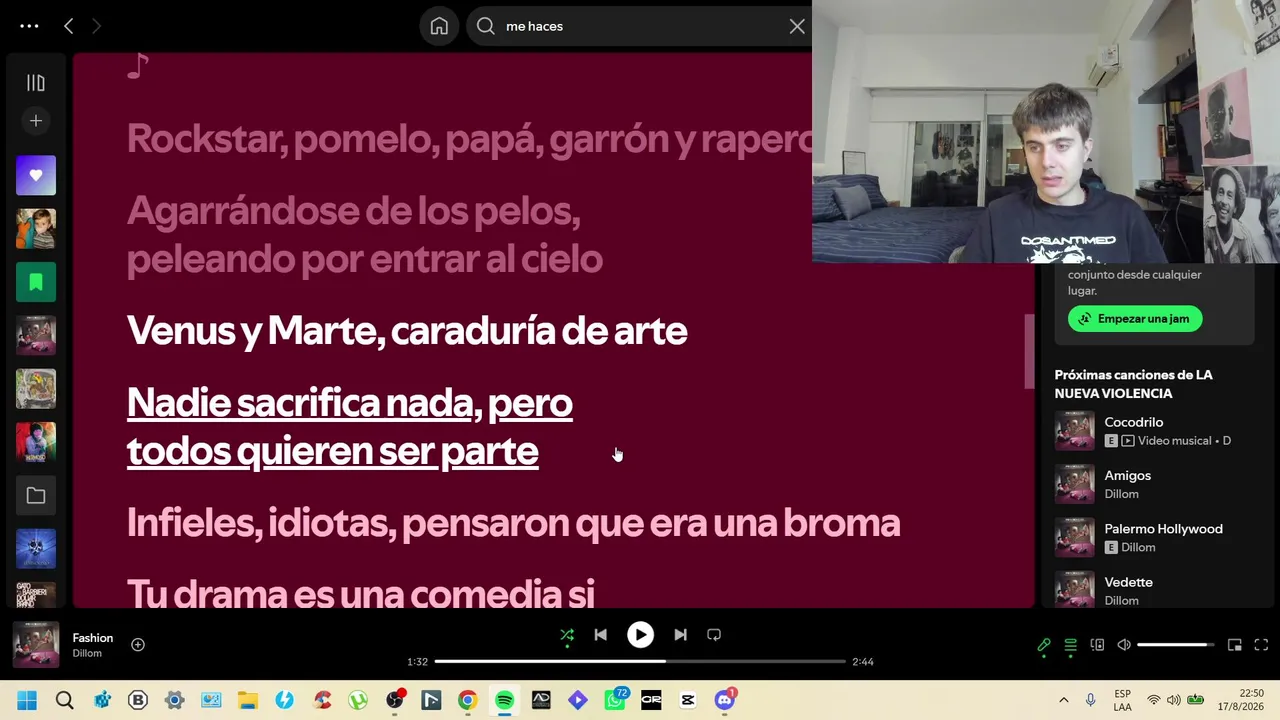Screen dimensions: 1280x720
Task: Show hidden system tray icons
Action: (x=1063, y=701)
